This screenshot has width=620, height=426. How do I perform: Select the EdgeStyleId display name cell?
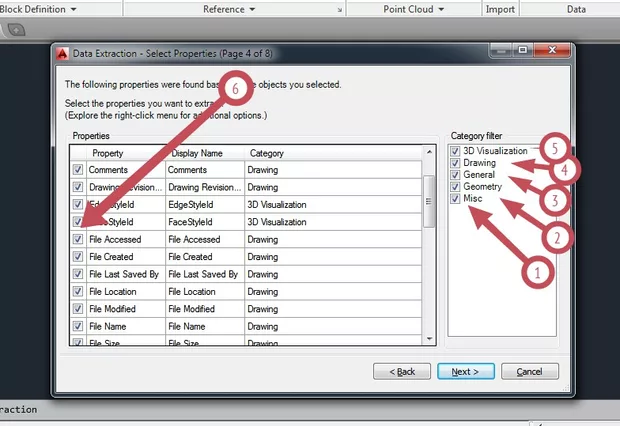[205, 204]
